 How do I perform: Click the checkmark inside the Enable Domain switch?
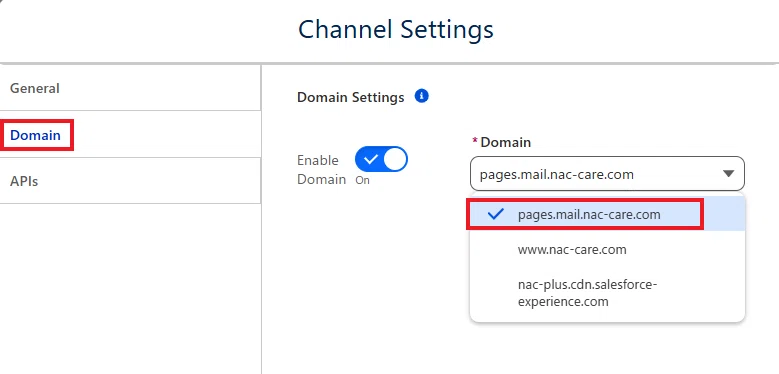pos(371,159)
